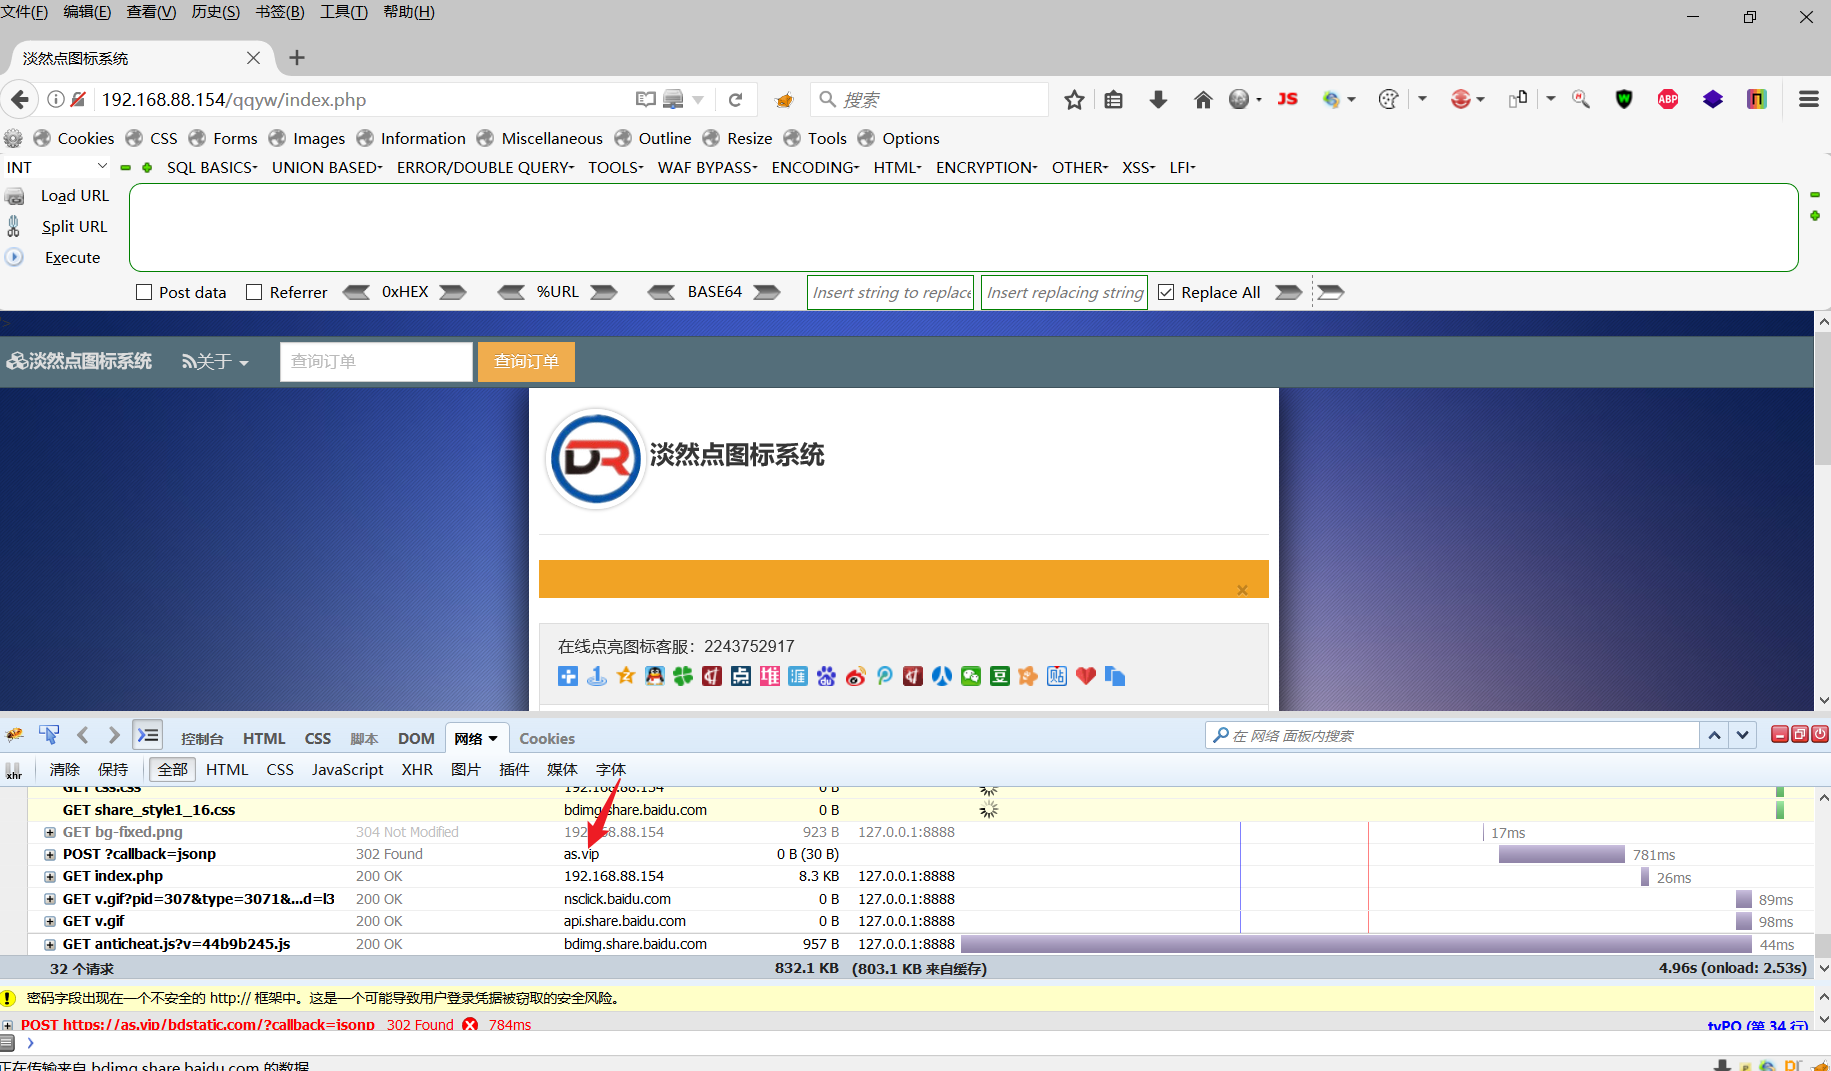Open the Web Developer Forms menu
This screenshot has height=1071, width=1831.
(x=224, y=138)
